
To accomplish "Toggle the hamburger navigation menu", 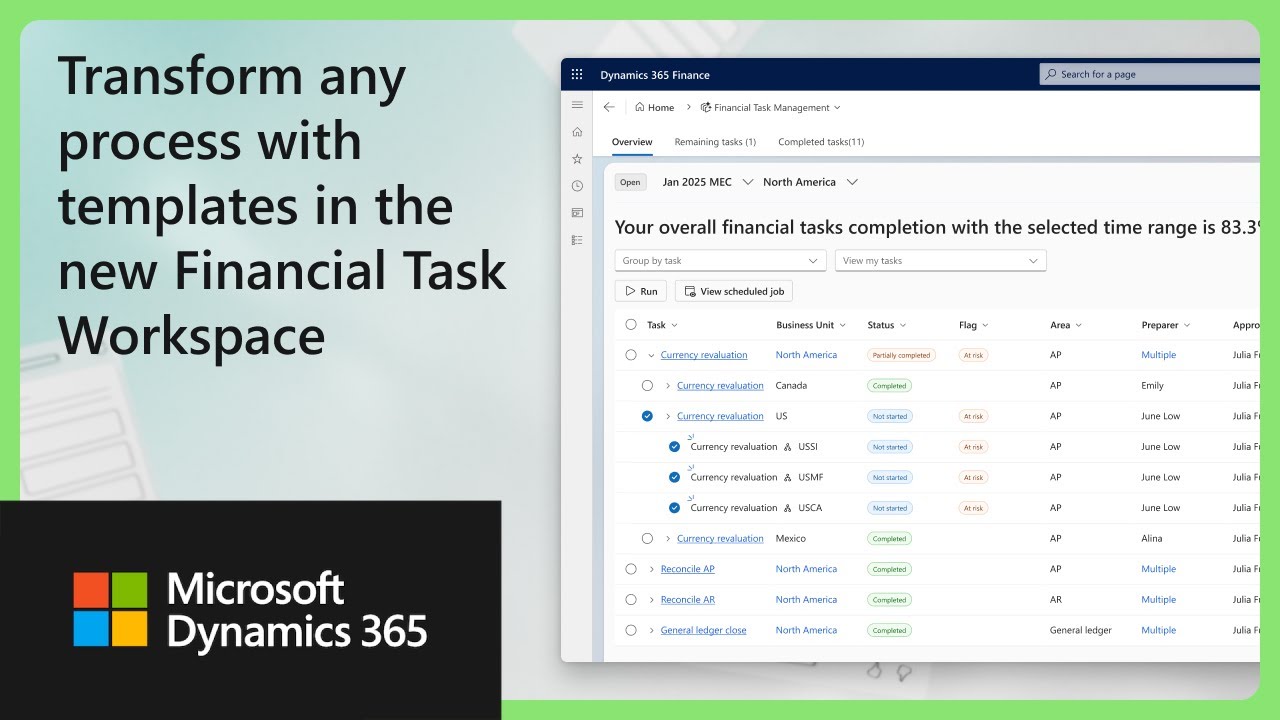I will pos(577,105).
